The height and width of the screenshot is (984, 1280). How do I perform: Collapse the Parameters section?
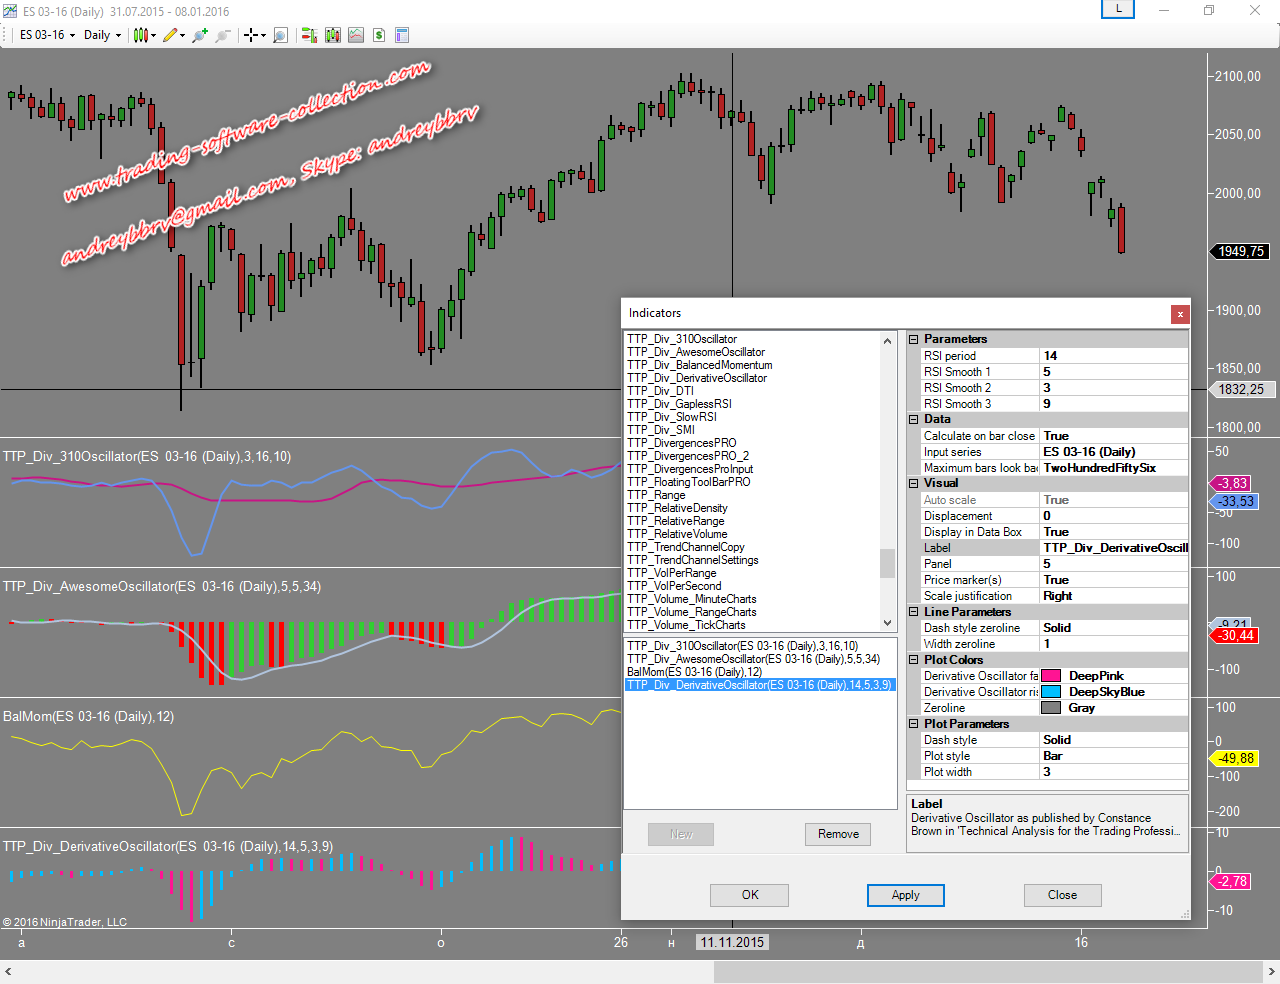pyautogui.click(x=913, y=340)
